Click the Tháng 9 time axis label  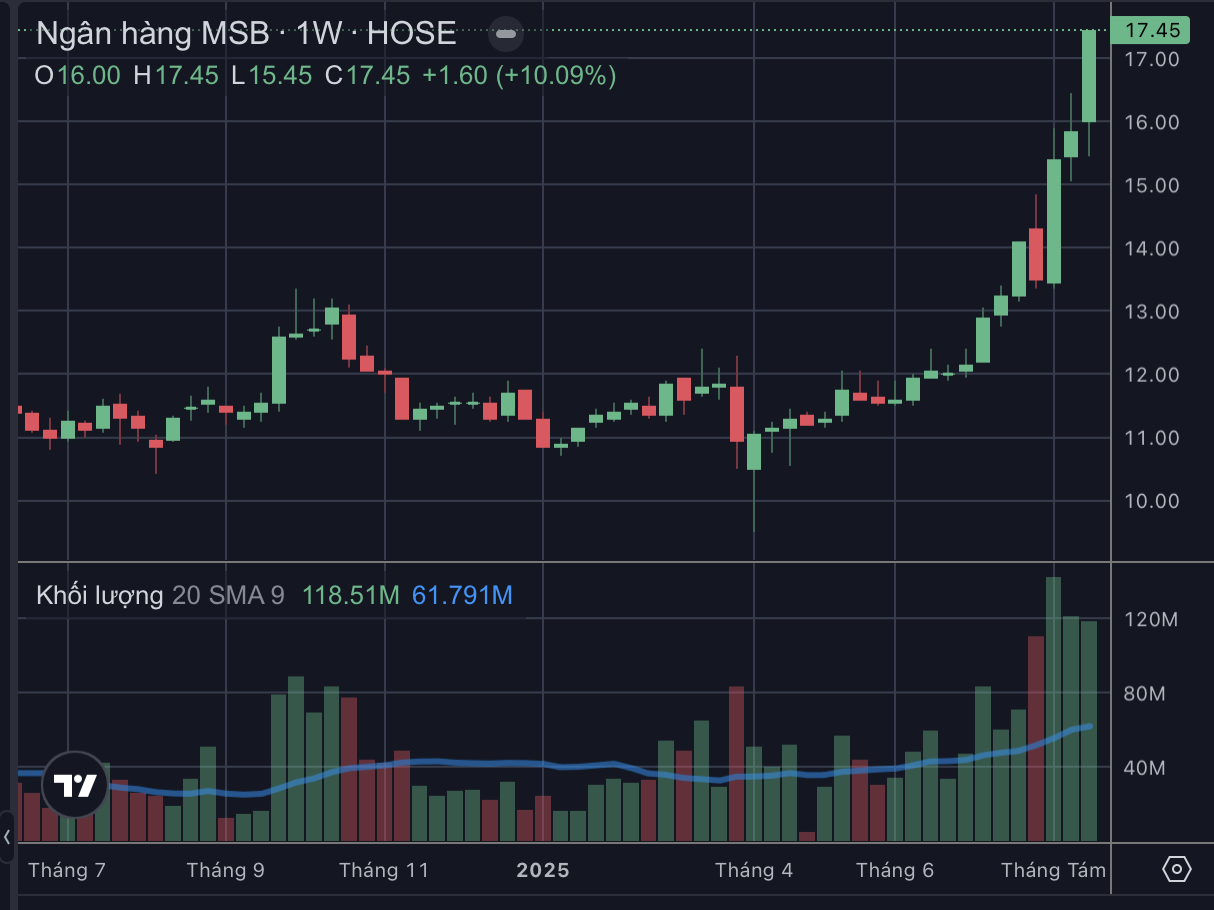pos(226,870)
